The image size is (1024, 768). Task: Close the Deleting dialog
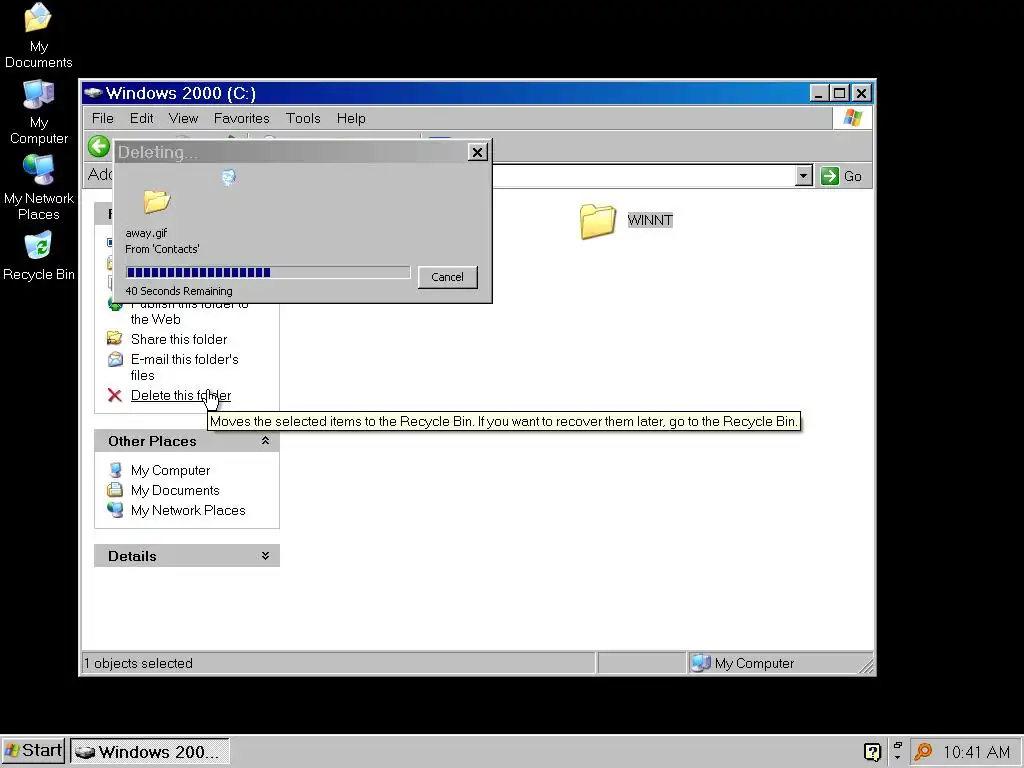coord(477,152)
